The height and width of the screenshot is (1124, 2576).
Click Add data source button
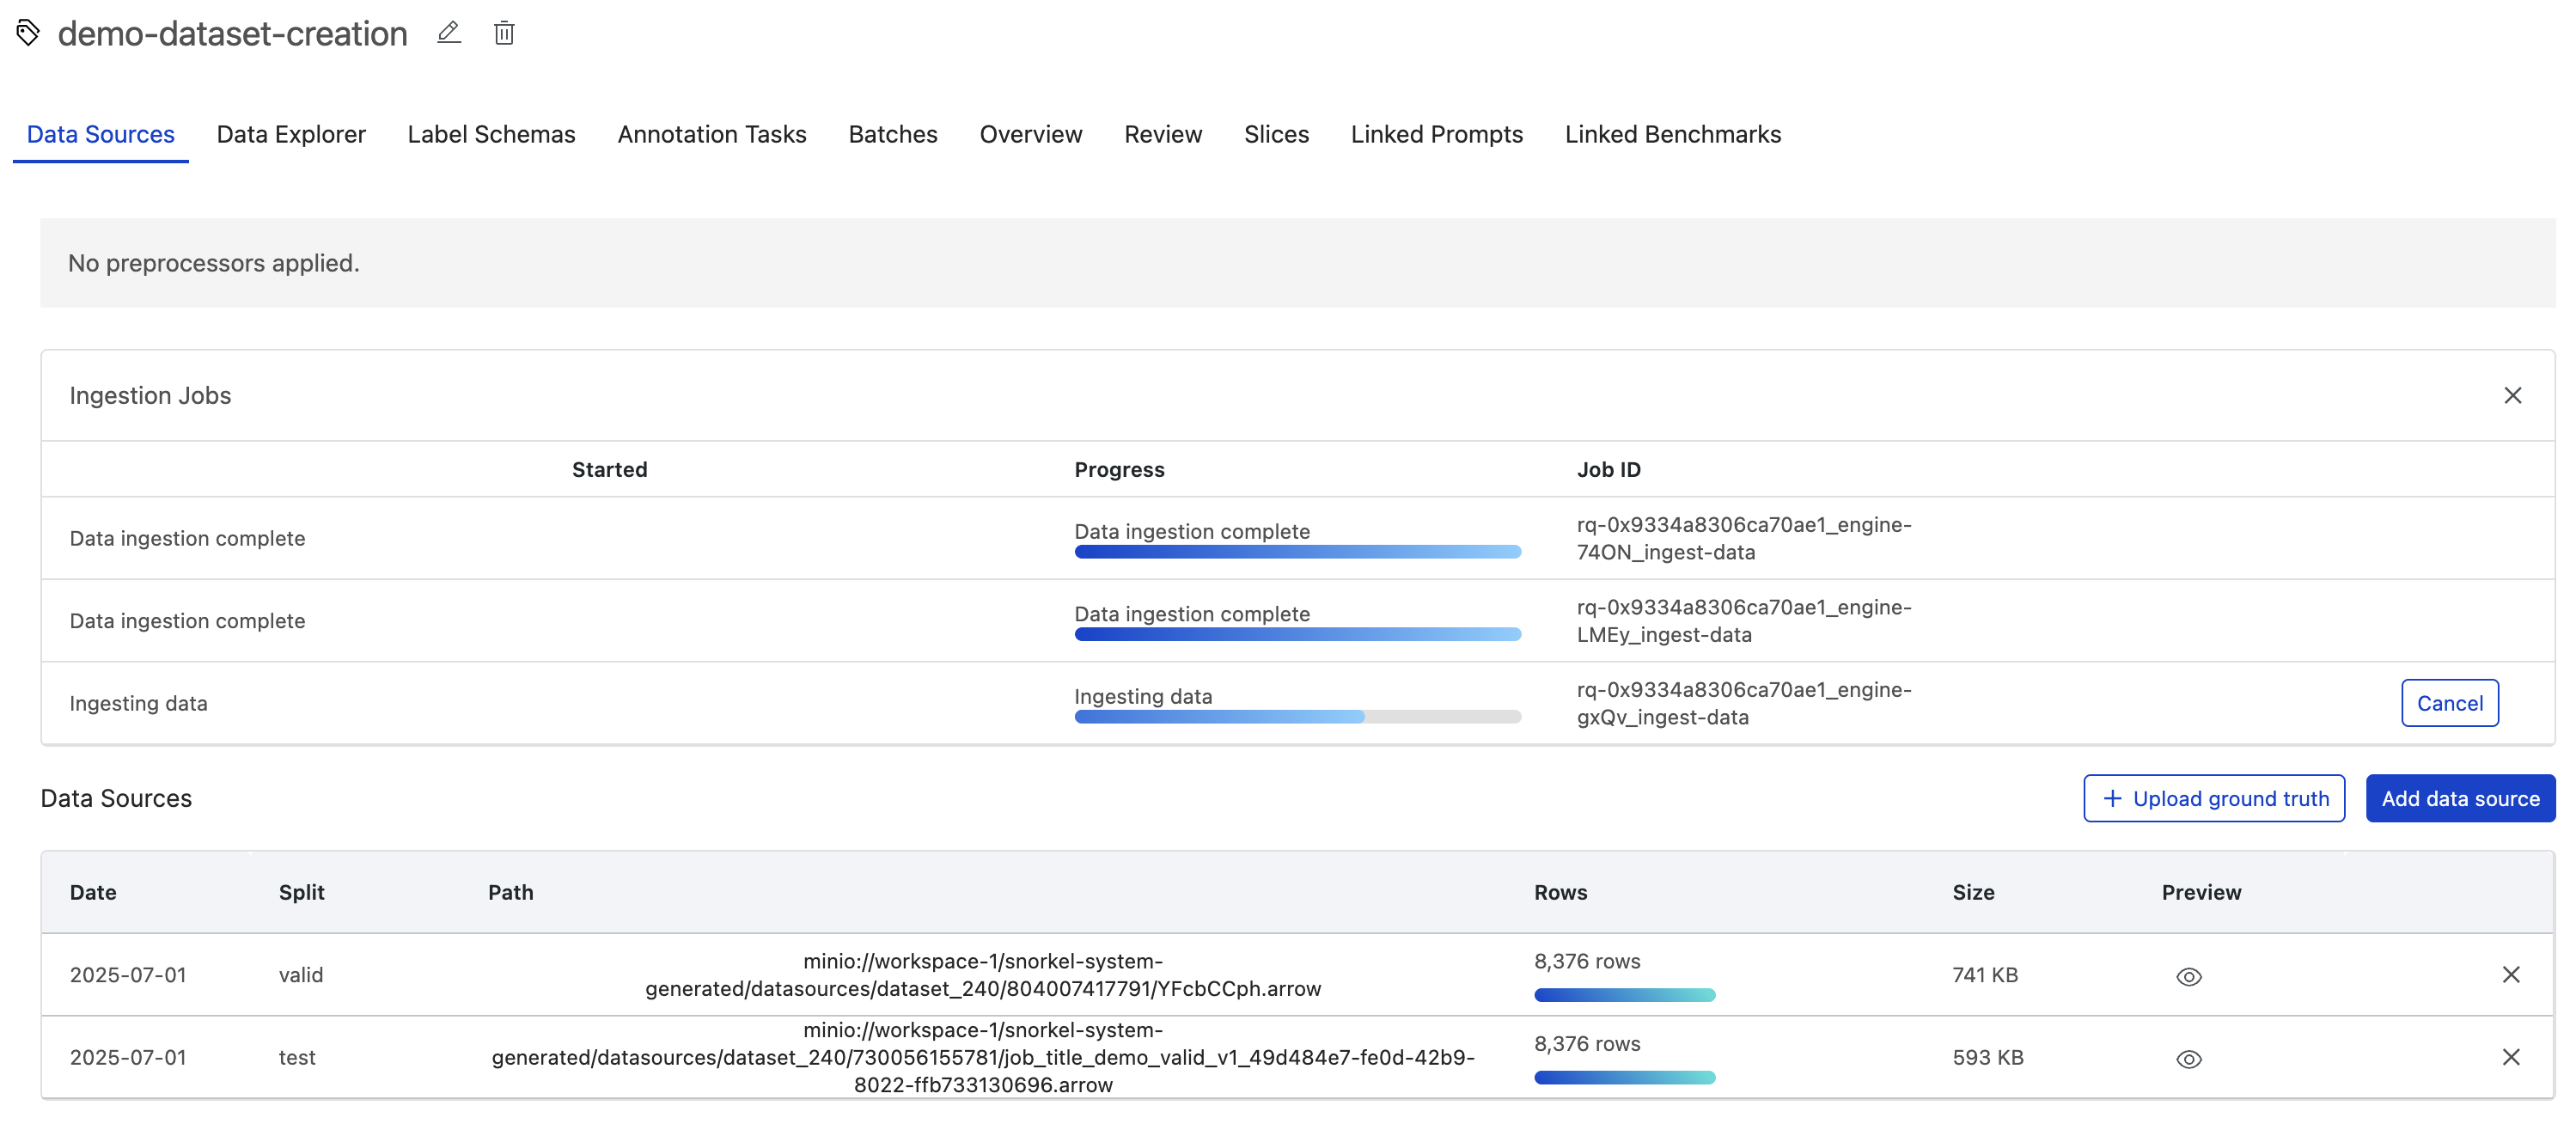pyautogui.click(x=2460, y=798)
